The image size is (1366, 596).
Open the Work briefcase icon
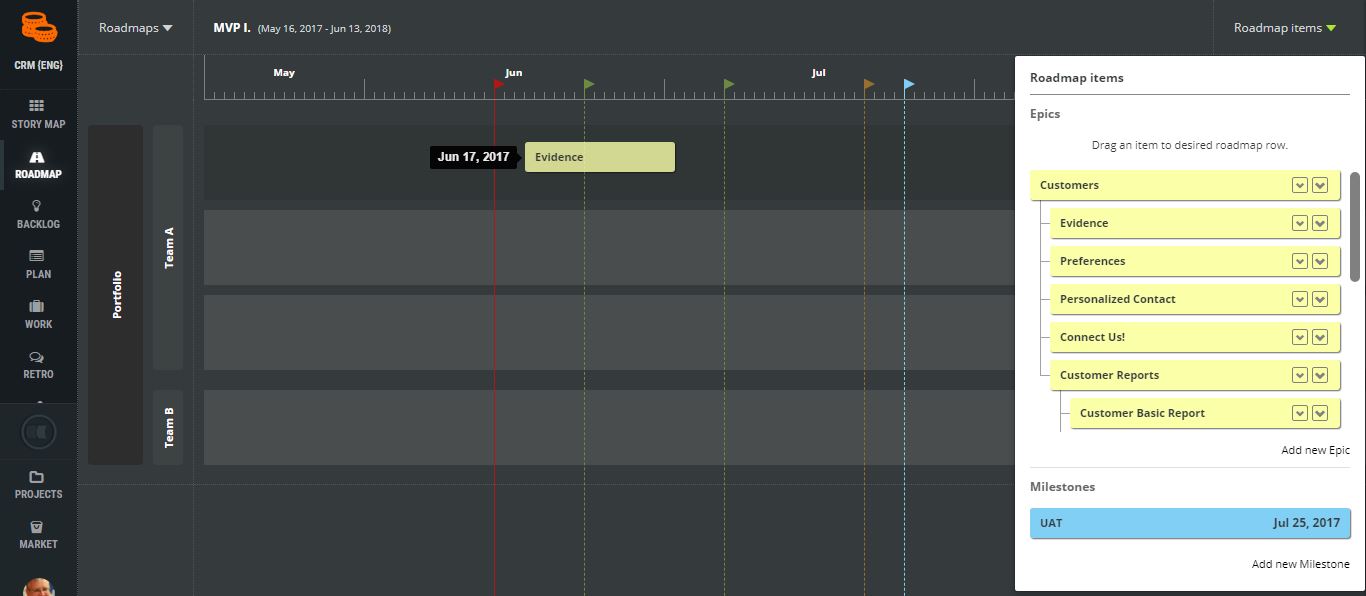(37, 306)
